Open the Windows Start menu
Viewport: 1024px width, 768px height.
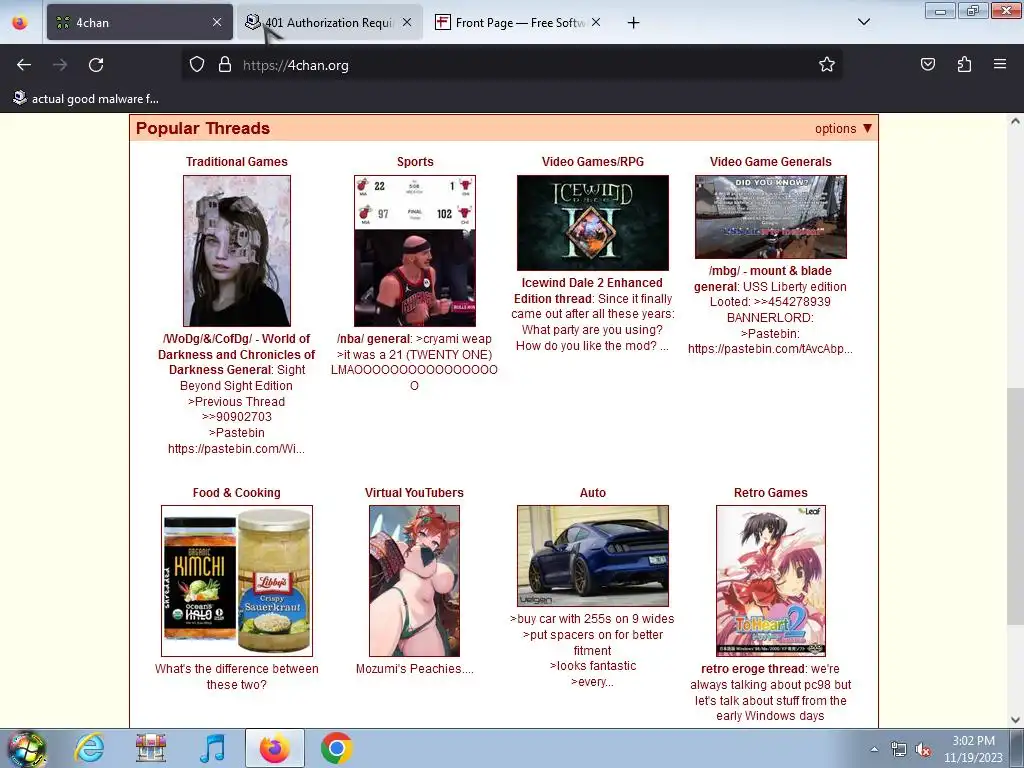(x=26, y=748)
